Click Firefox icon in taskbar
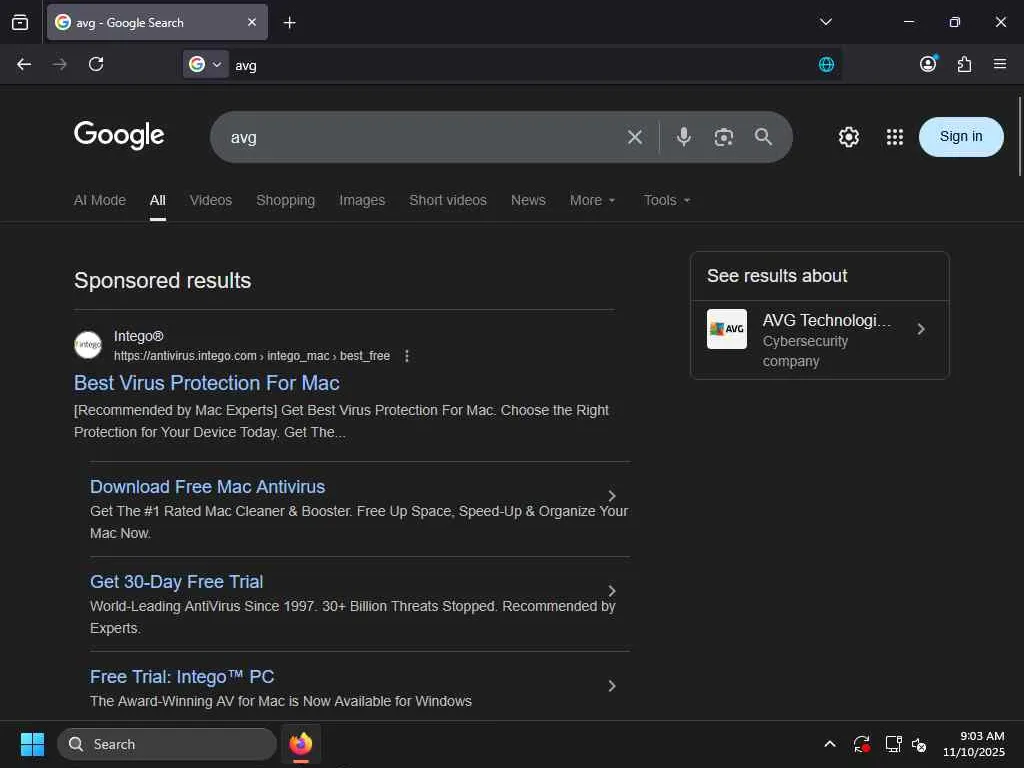Viewport: 1024px width, 768px height. pos(300,744)
